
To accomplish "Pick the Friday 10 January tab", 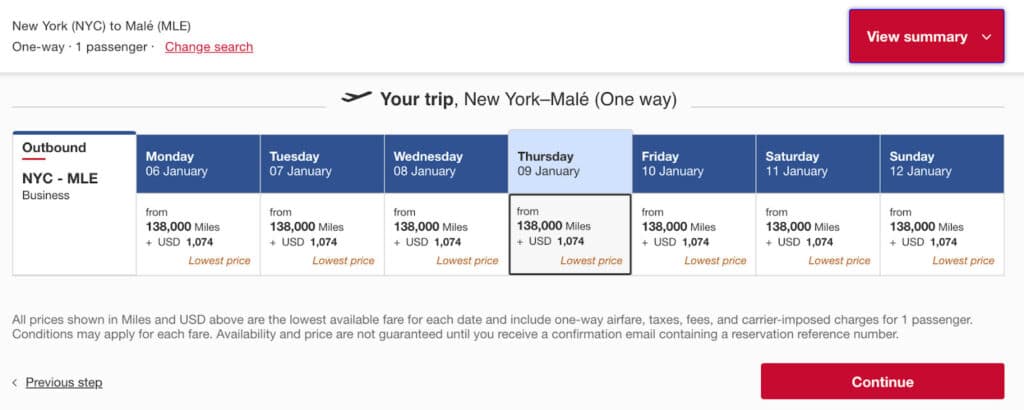I will [x=694, y=163].
